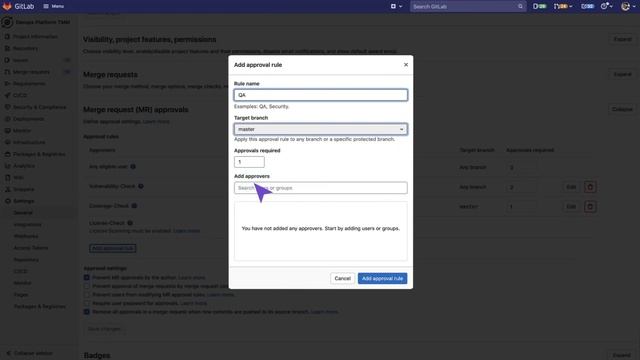
Task: Click the Deployments sidebar icon
Action: (7, 119)
